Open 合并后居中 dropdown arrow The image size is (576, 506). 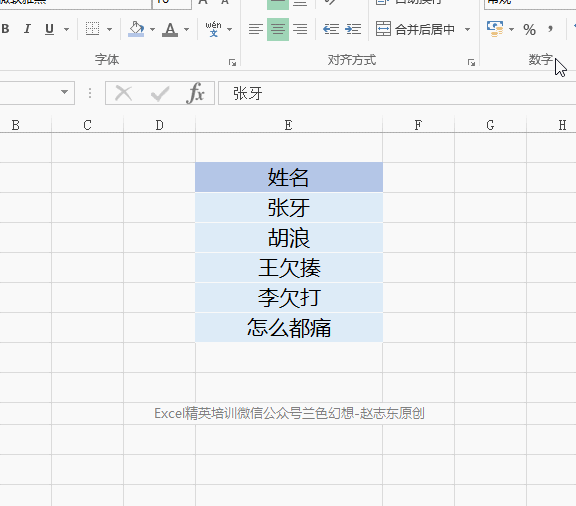pyautogui.click(x=468, y=29)
